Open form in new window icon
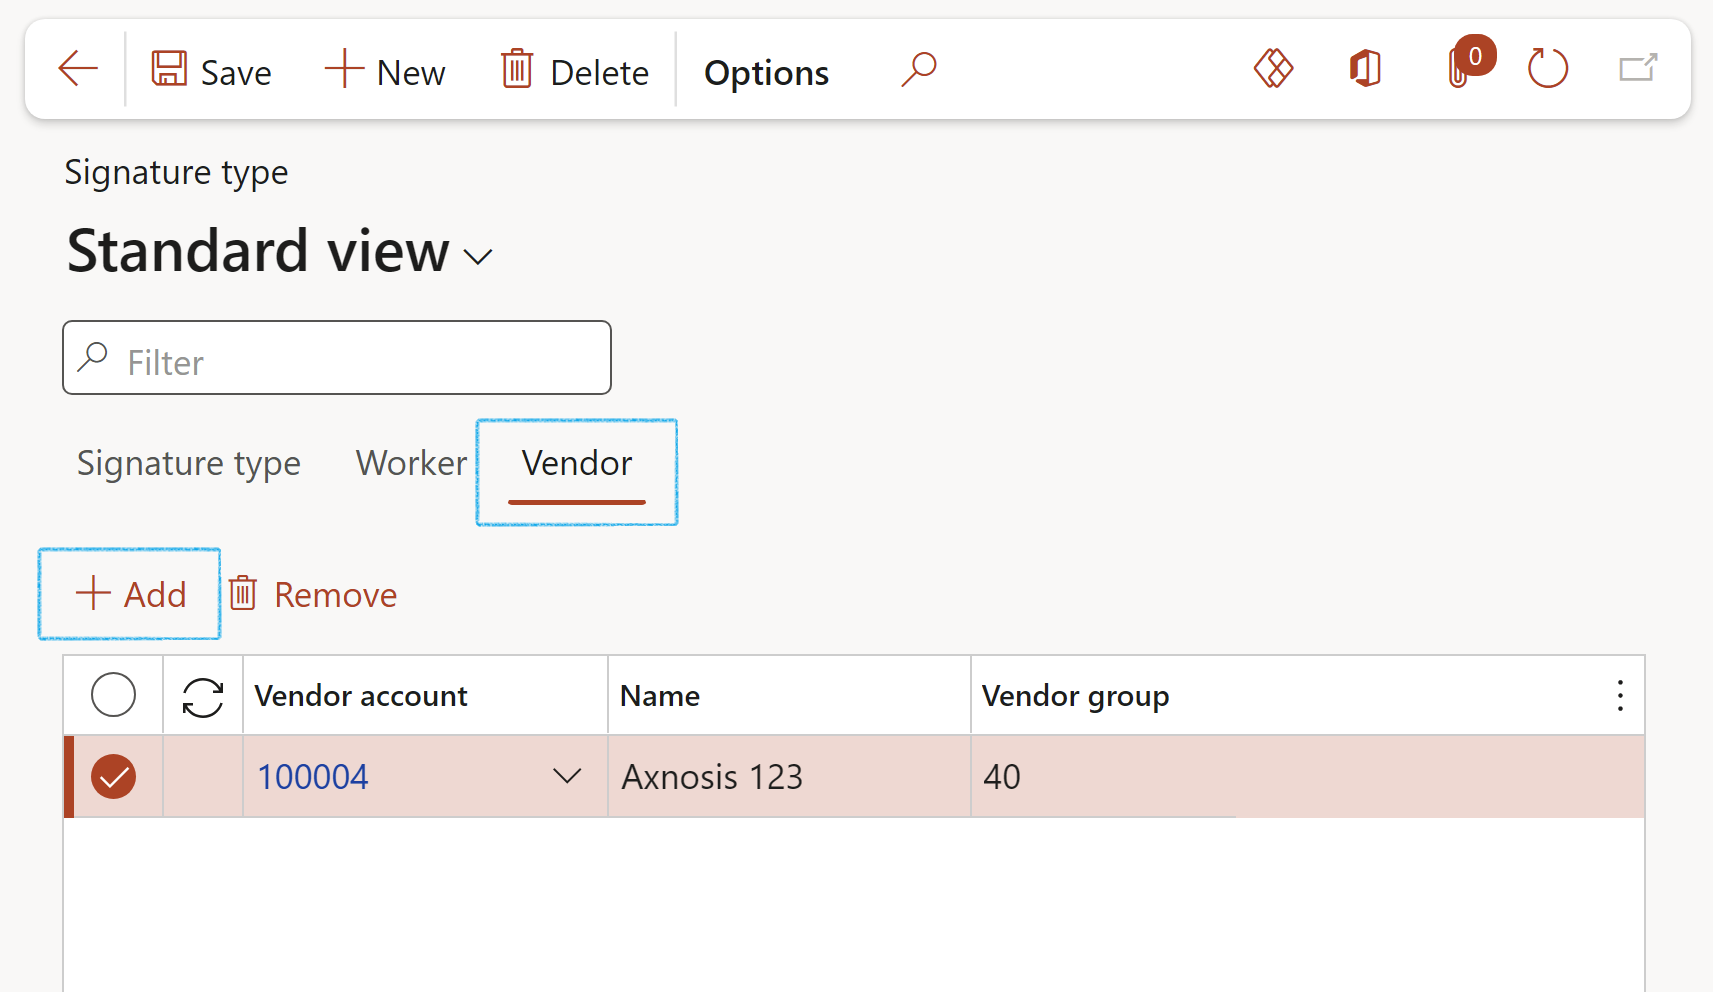The image size is (1713, 992). (1638, 68)
